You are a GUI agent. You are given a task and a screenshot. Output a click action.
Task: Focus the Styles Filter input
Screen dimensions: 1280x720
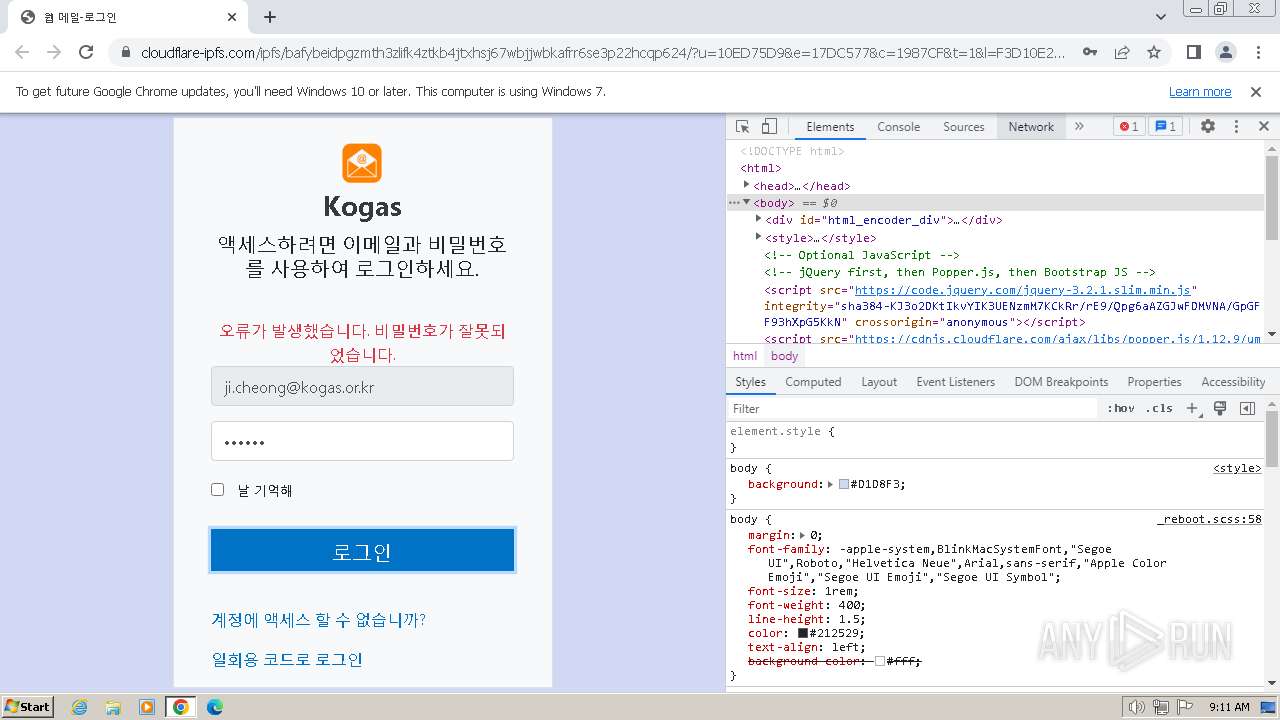pos(913,408)
